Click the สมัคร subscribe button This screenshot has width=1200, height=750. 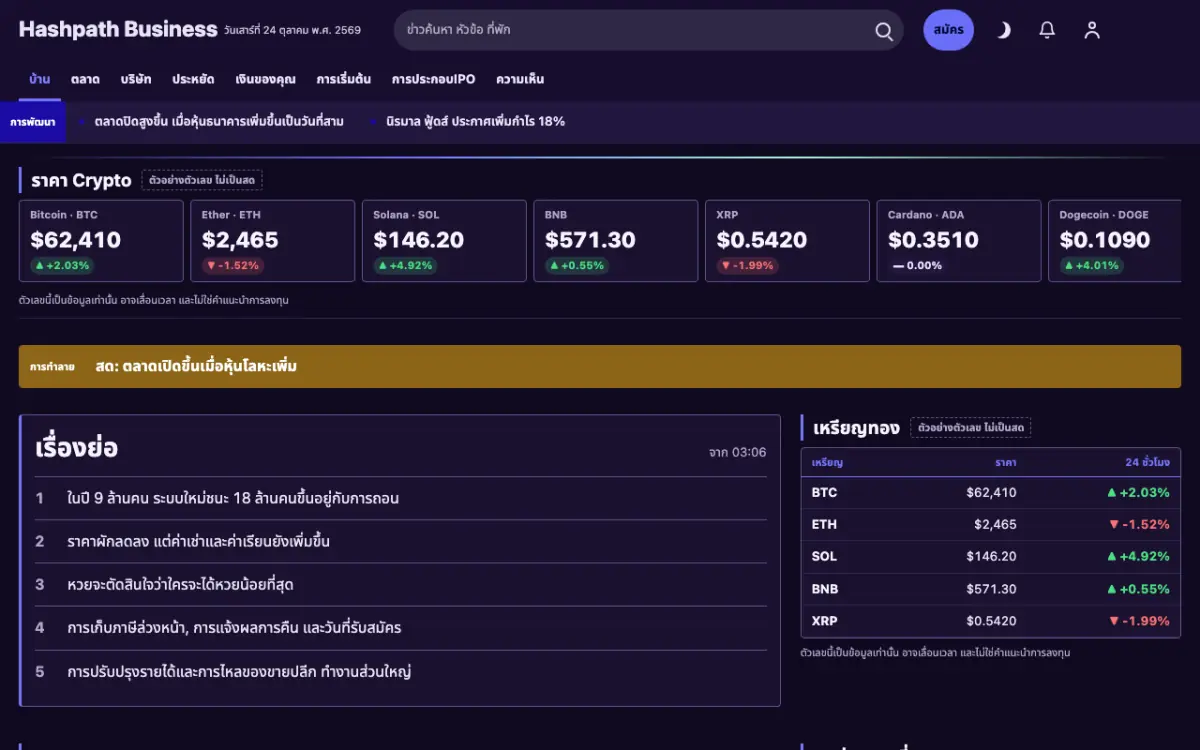pyautogui.click(x=948, y=30)
